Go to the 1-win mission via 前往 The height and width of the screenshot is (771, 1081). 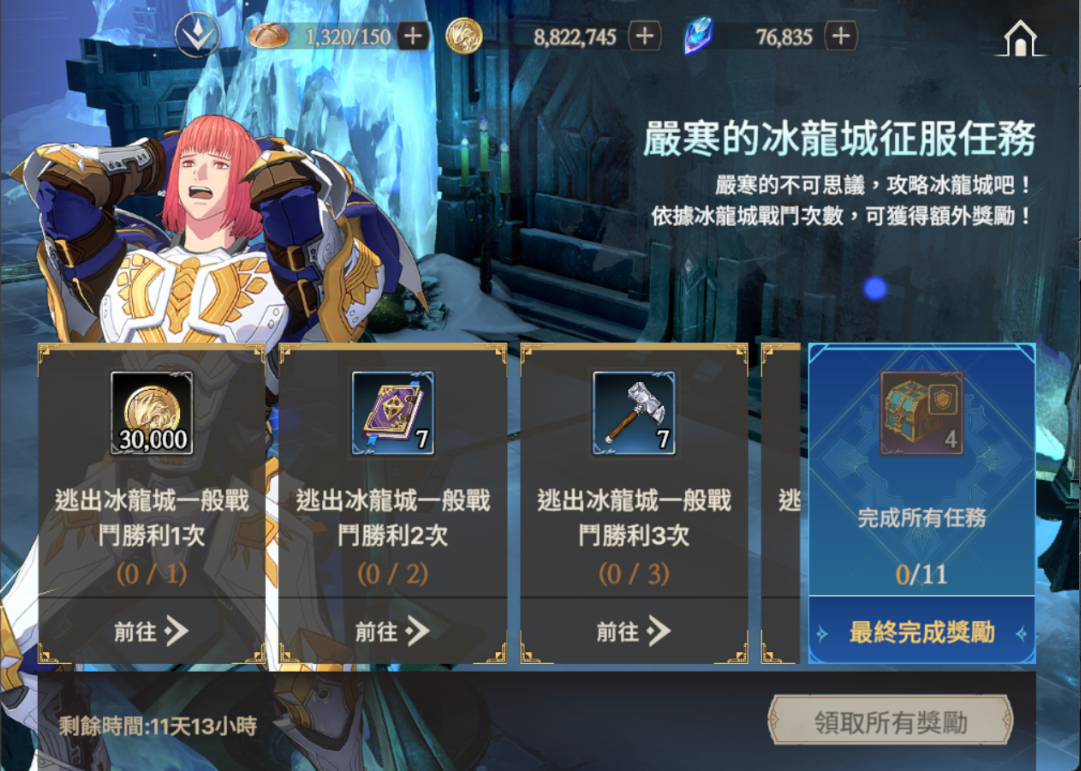click(x=152, y=631)
